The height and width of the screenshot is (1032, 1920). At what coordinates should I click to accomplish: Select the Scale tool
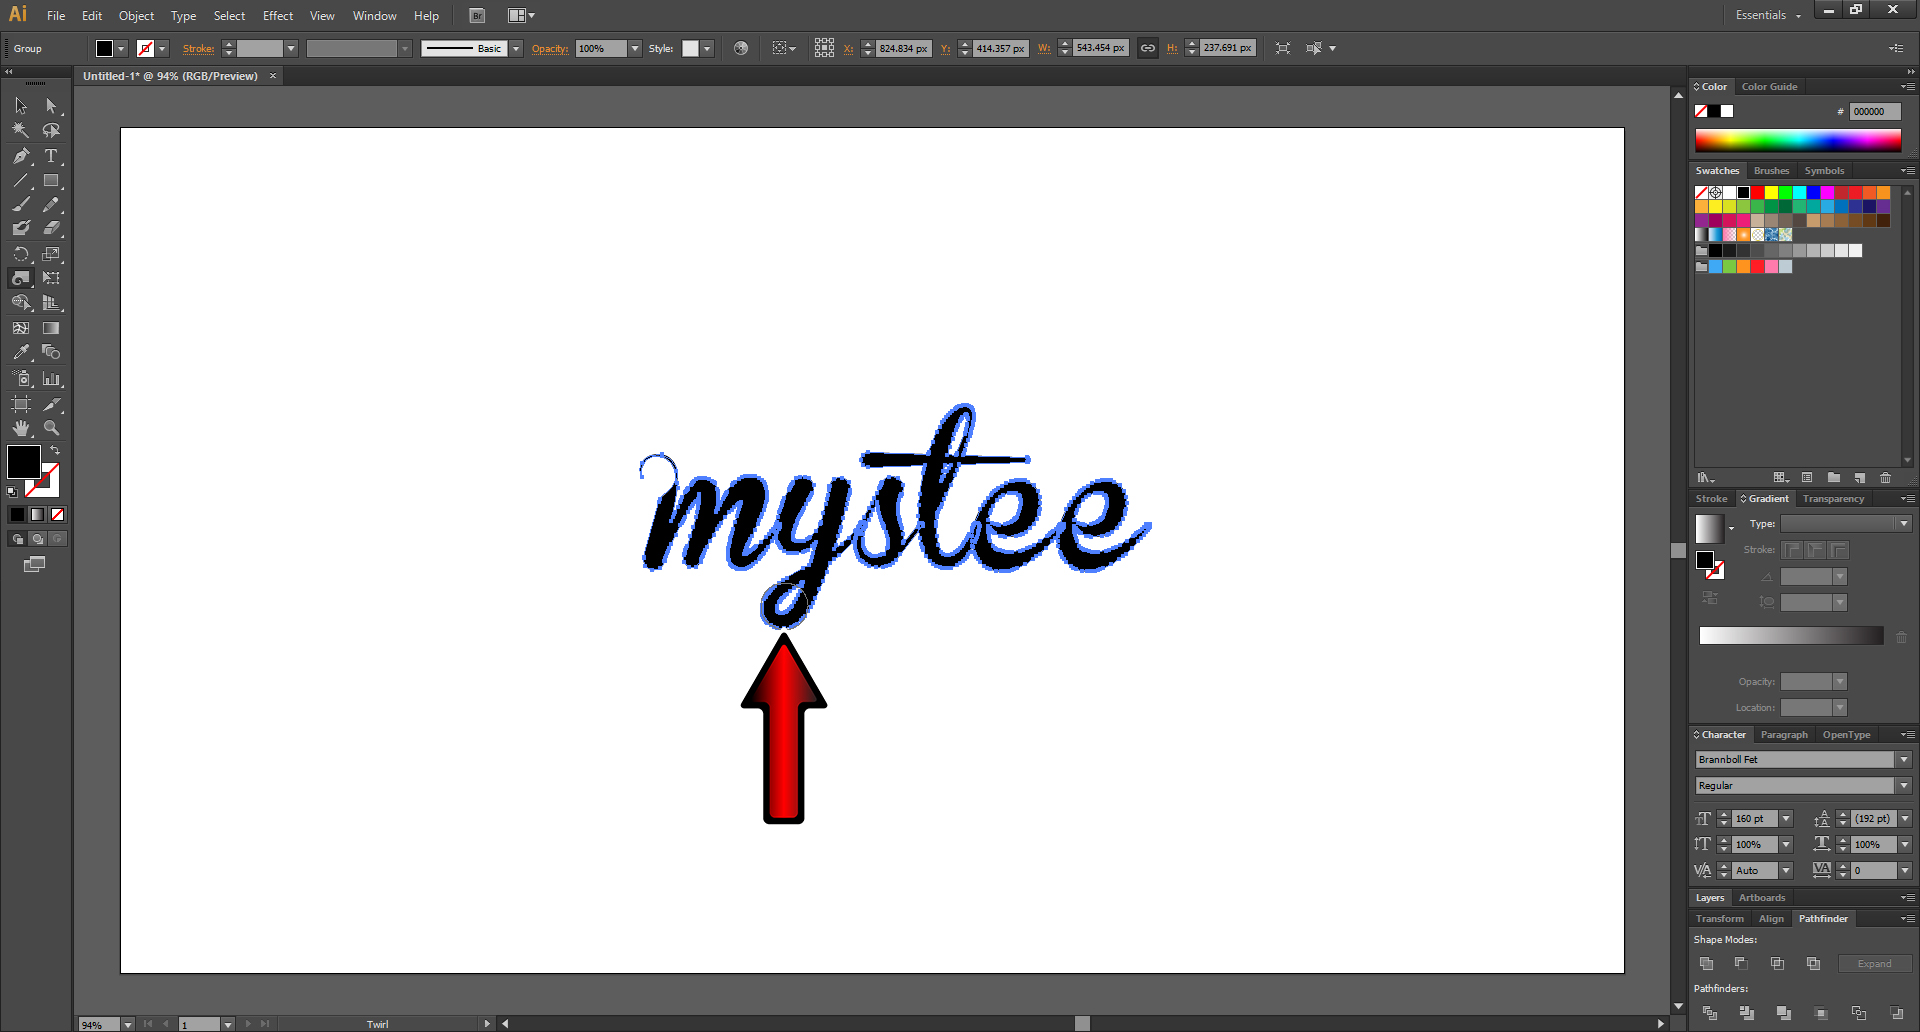point(51,254)
